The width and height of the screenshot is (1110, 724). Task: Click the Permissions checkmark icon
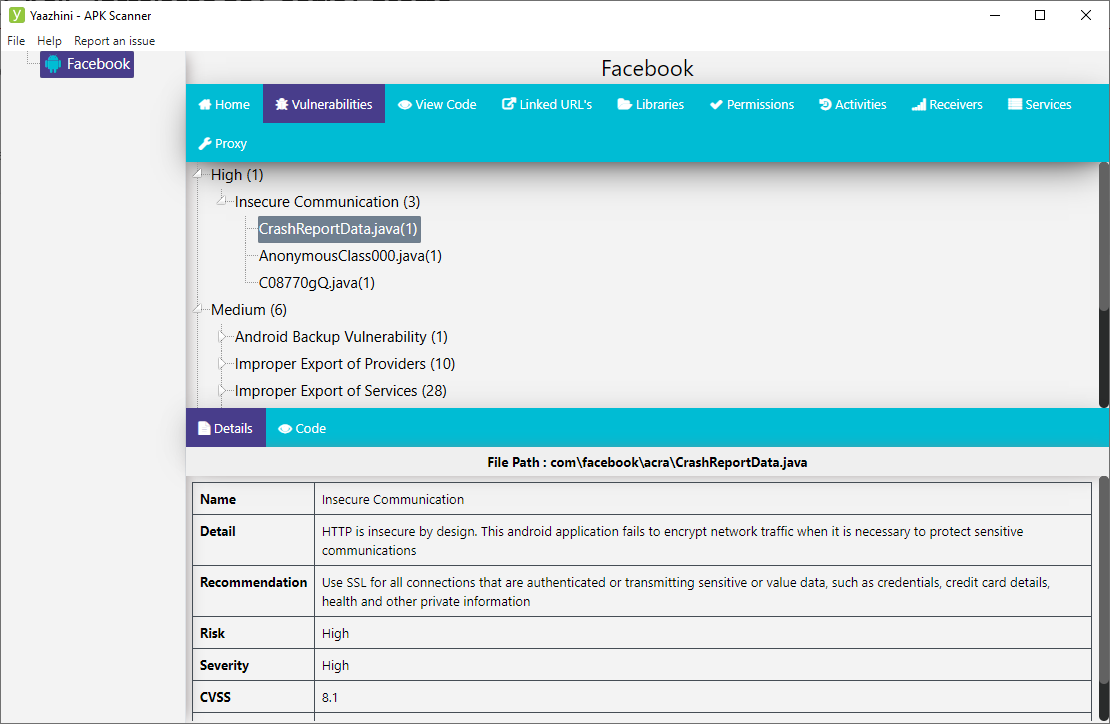click(x=716, y=105)
